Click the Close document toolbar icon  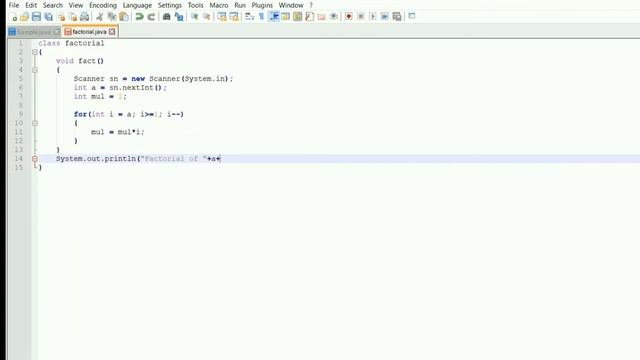(61, 17)
